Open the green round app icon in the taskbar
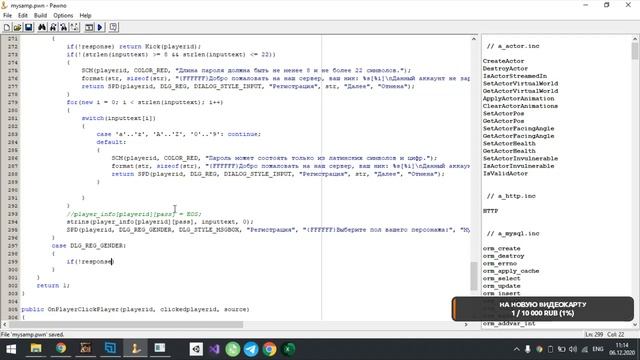The width and height of the screenshot is (640, 360). click(233, 349)
